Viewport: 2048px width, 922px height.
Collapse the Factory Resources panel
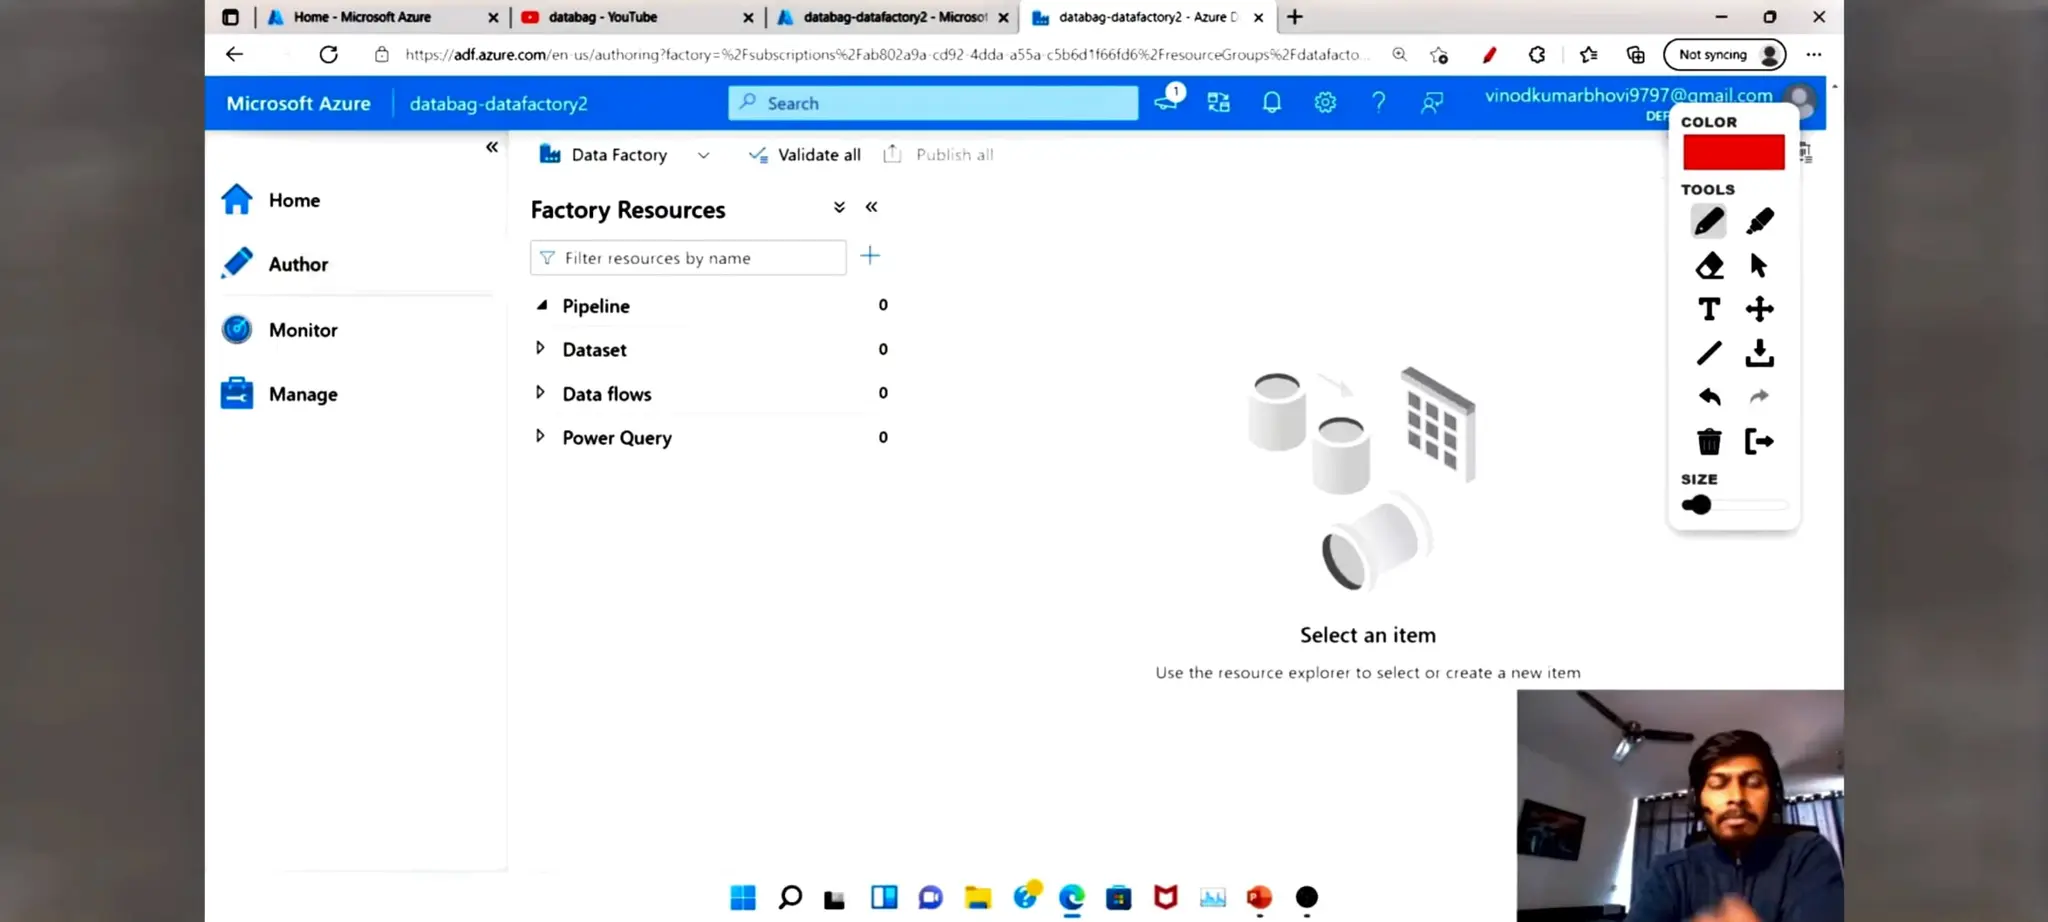click(871, 207)
